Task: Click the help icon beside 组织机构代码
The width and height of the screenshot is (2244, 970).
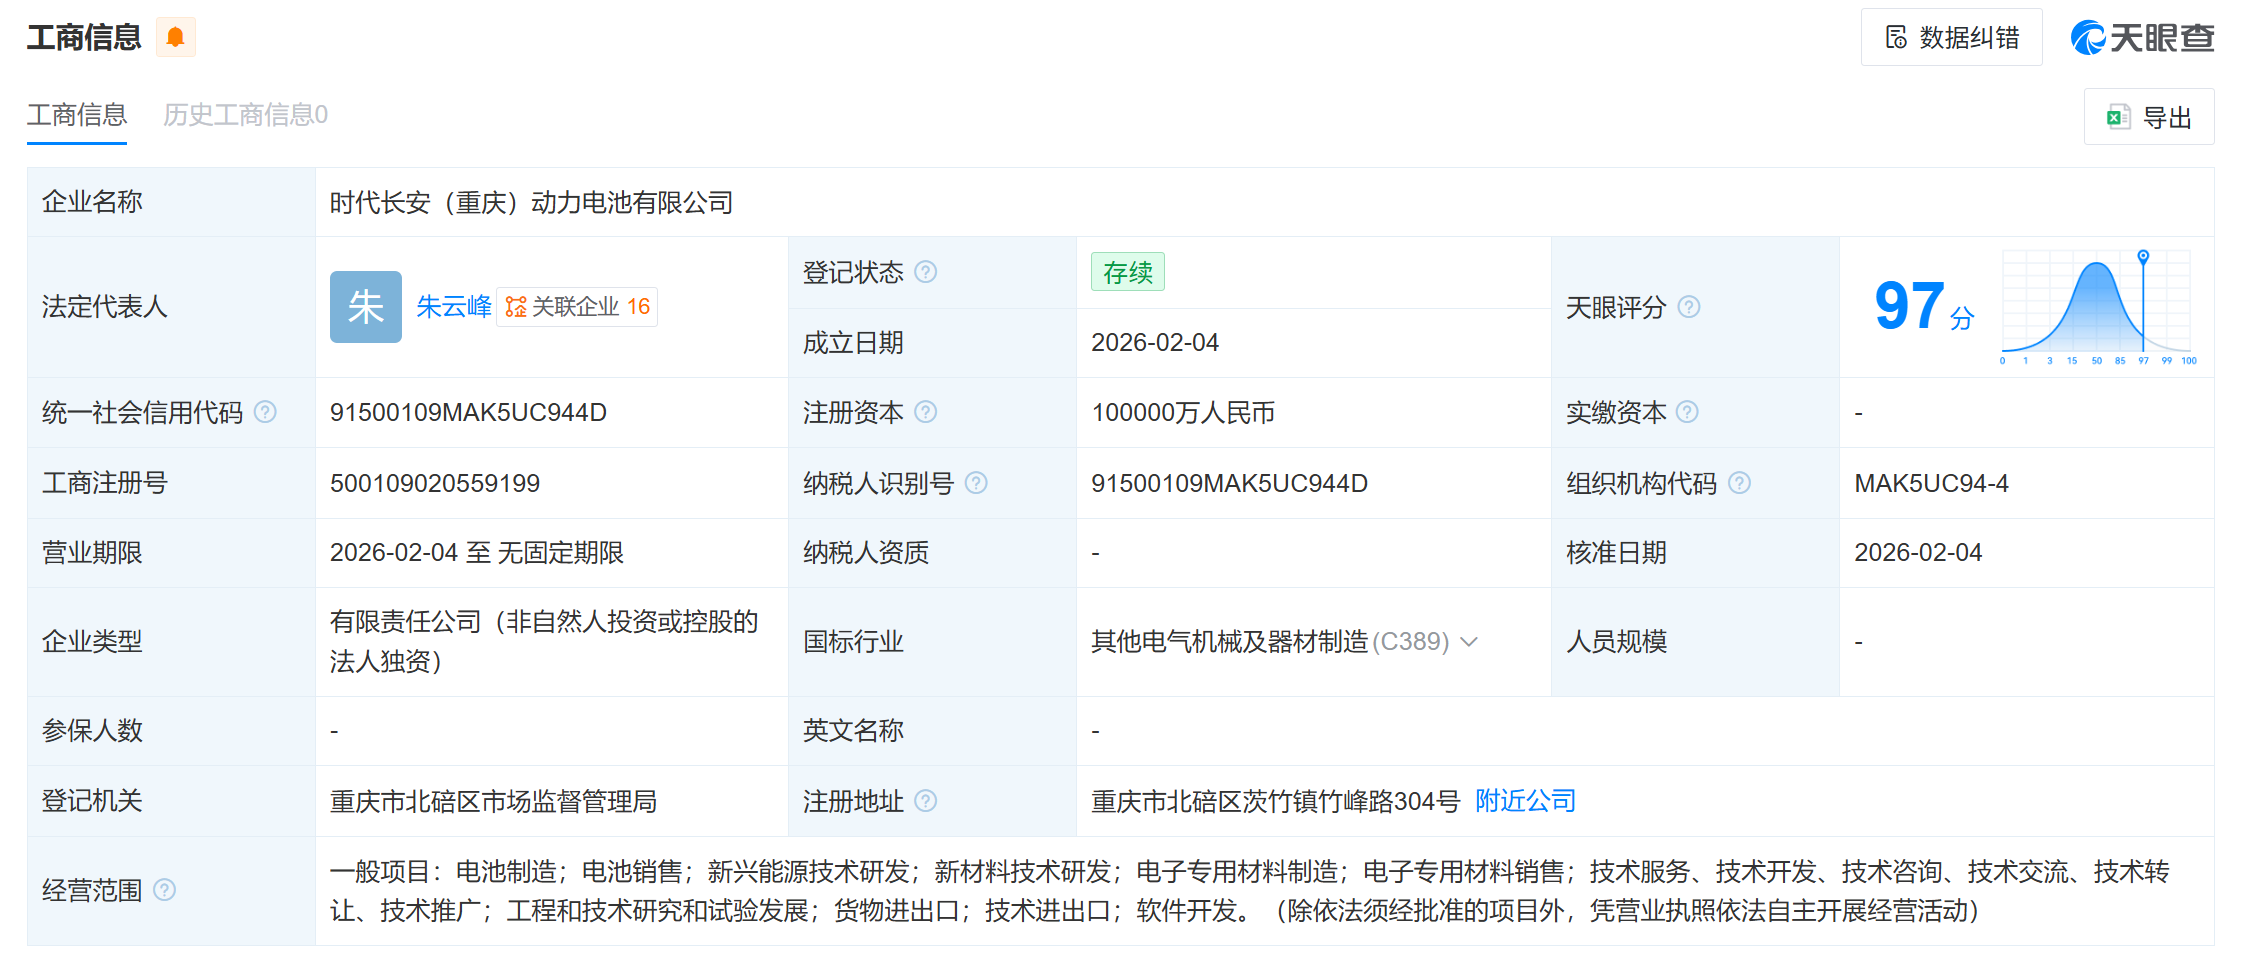Action: [x=1740, y=483]
